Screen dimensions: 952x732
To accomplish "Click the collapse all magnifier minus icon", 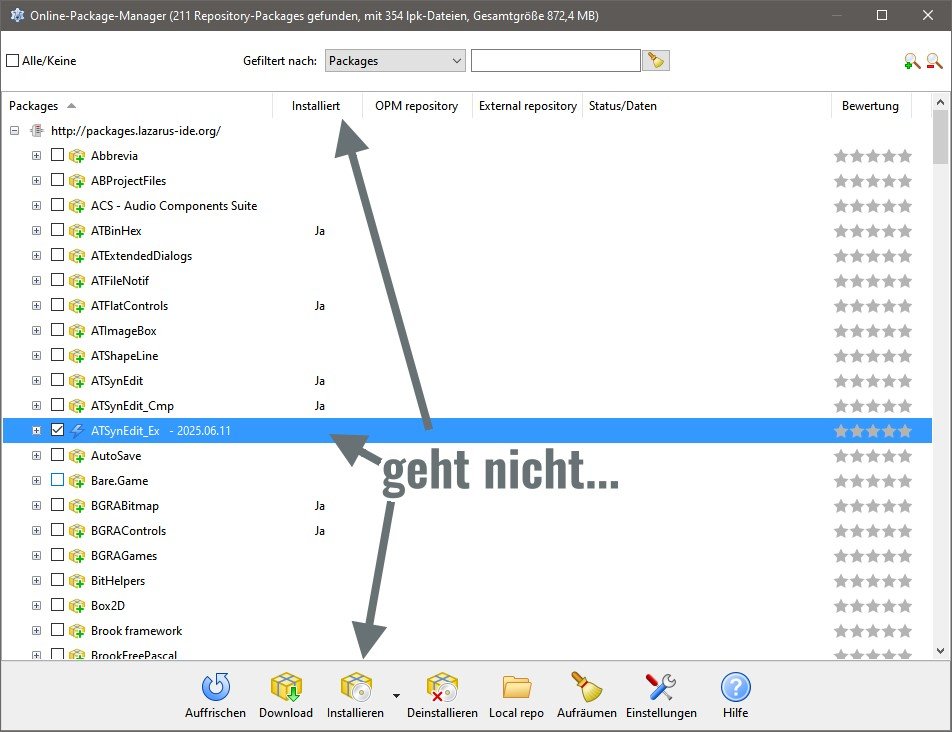I will click(934, 61).
